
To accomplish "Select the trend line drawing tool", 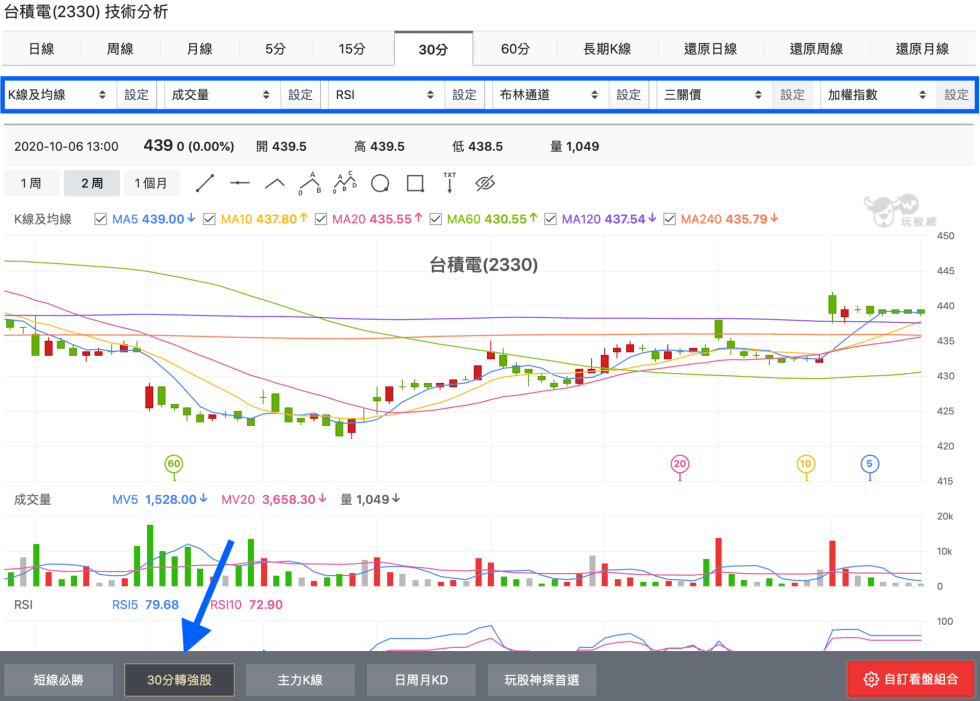I will point(205,183).
